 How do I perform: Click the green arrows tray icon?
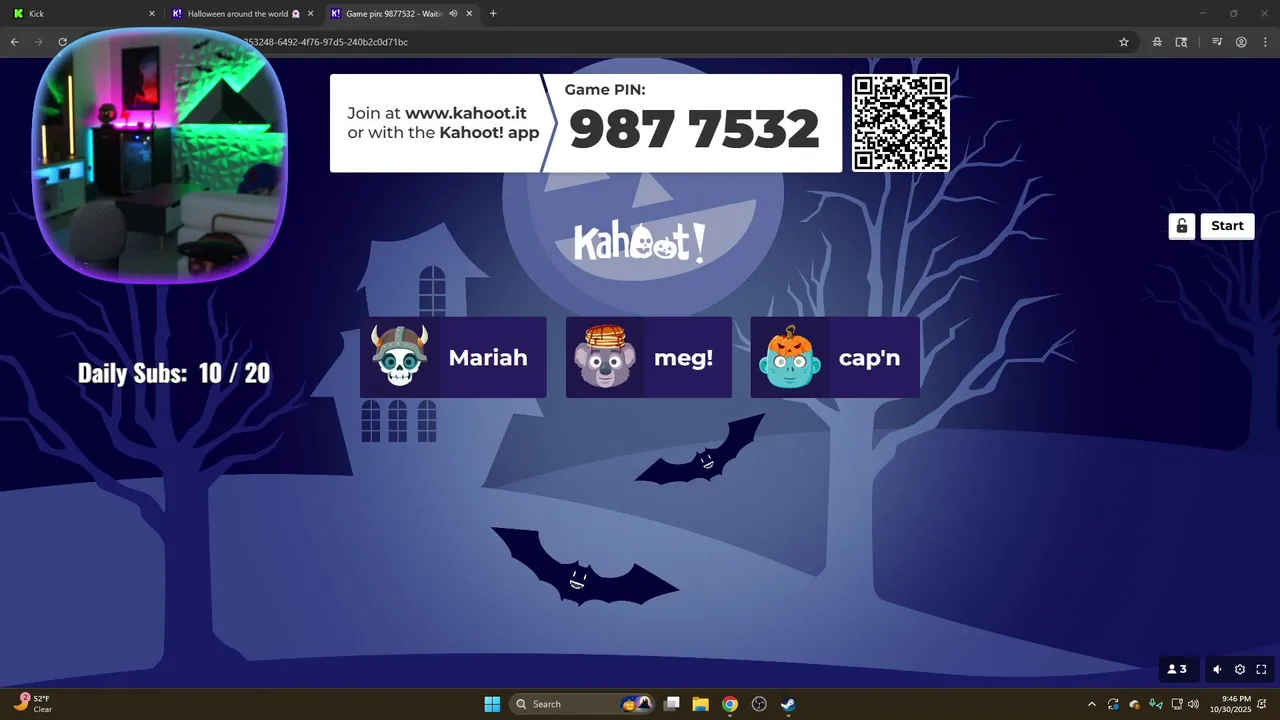coord(1156,704)
